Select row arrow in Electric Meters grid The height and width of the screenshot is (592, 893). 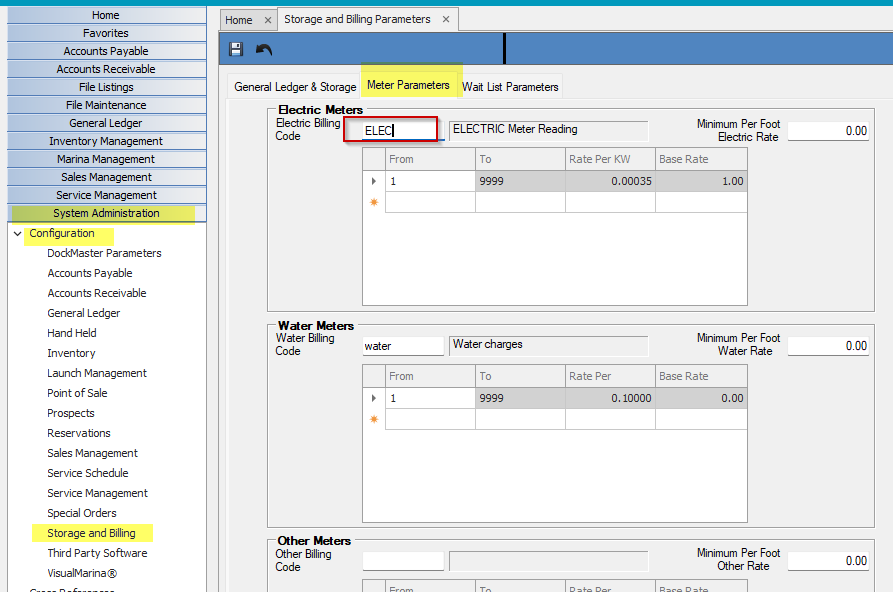(x=374, y=181)
